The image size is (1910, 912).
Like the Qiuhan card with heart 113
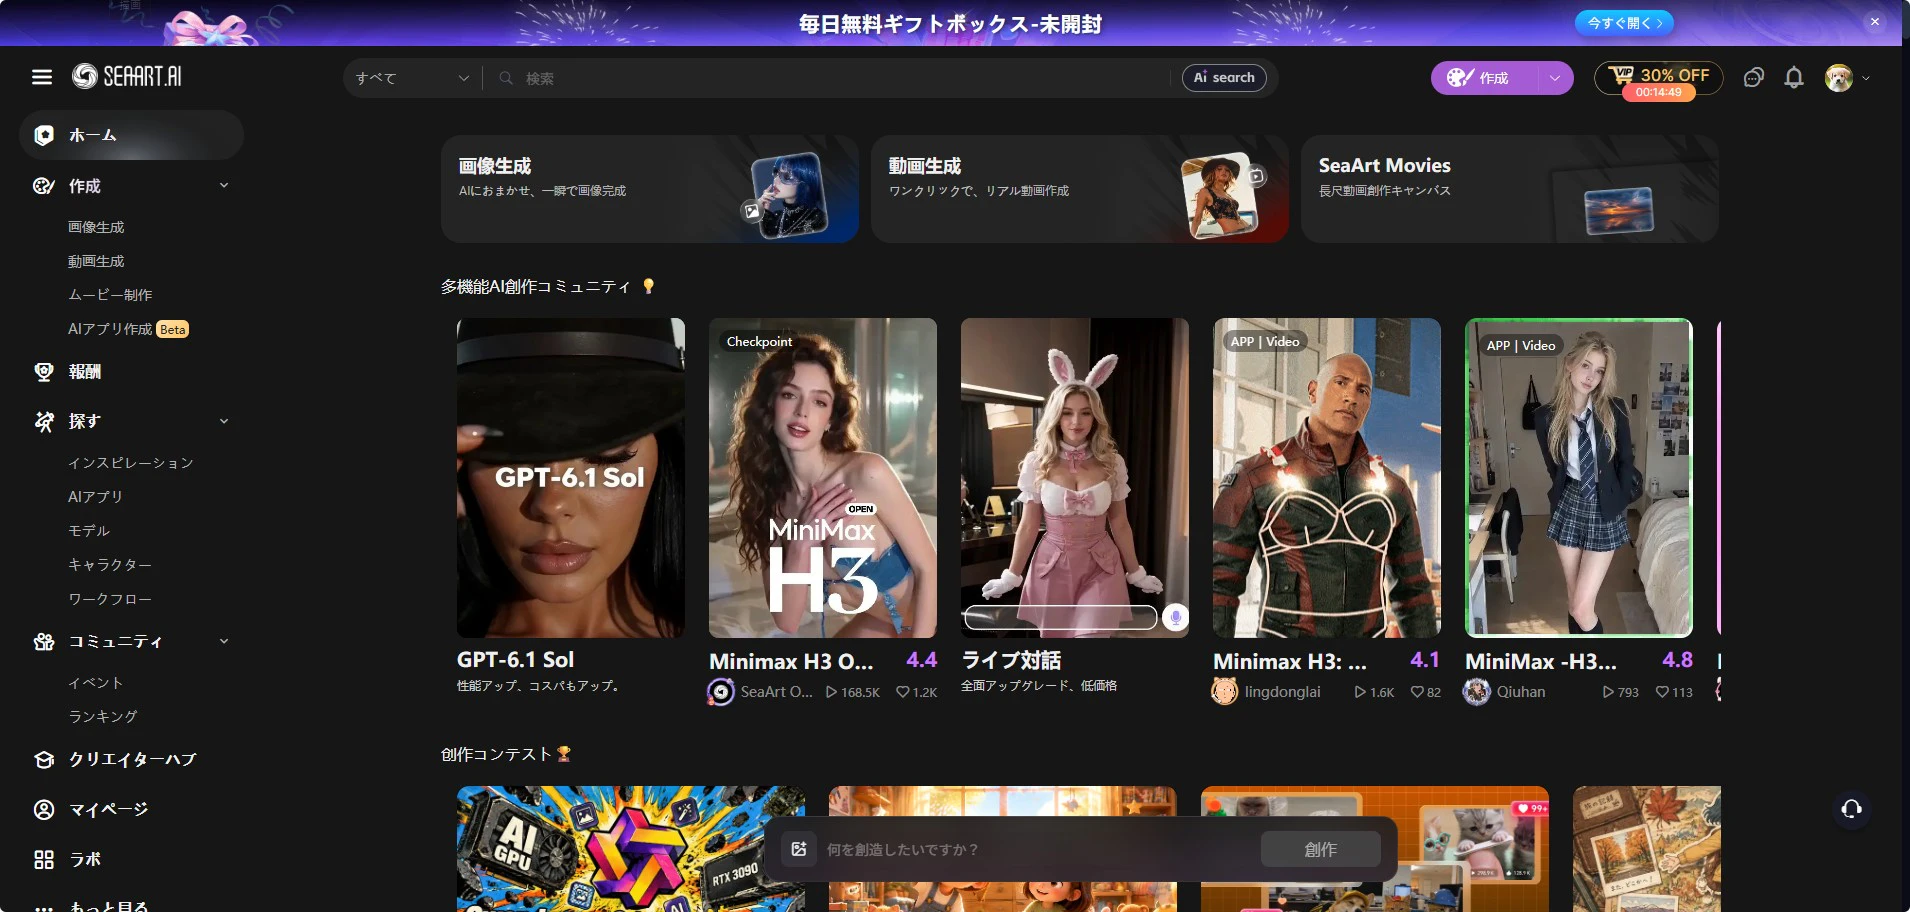pos(1662,692)
